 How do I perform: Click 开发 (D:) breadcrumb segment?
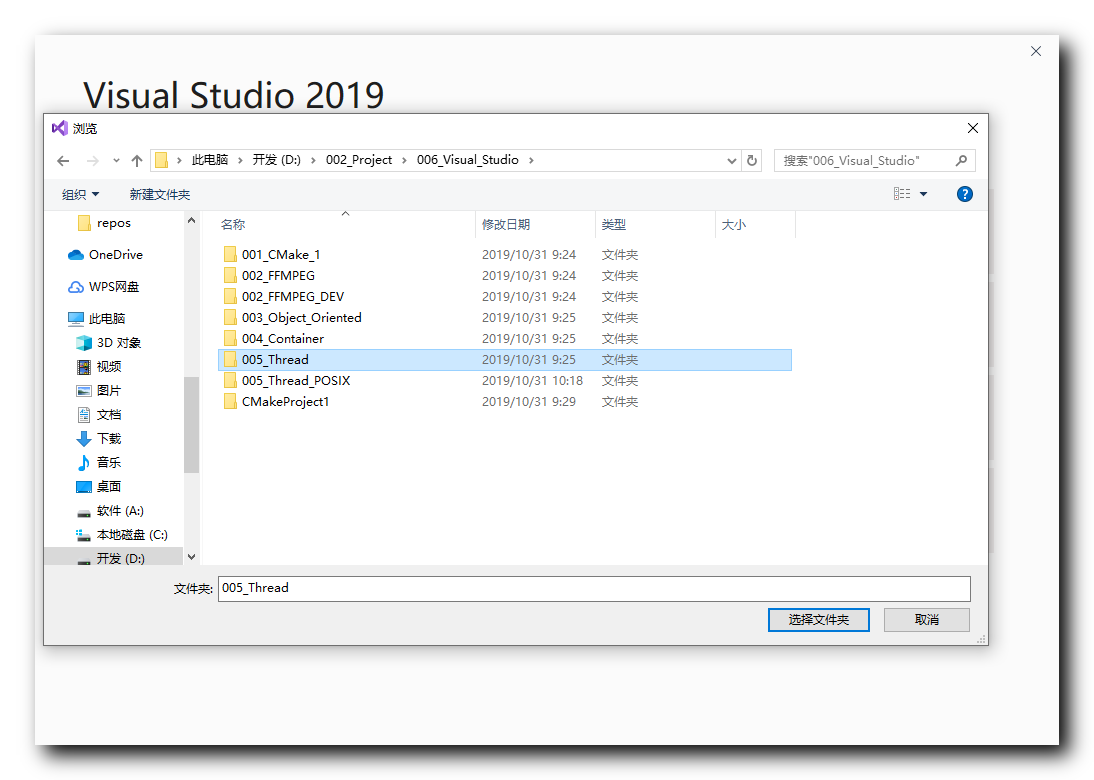pos(277,160)
